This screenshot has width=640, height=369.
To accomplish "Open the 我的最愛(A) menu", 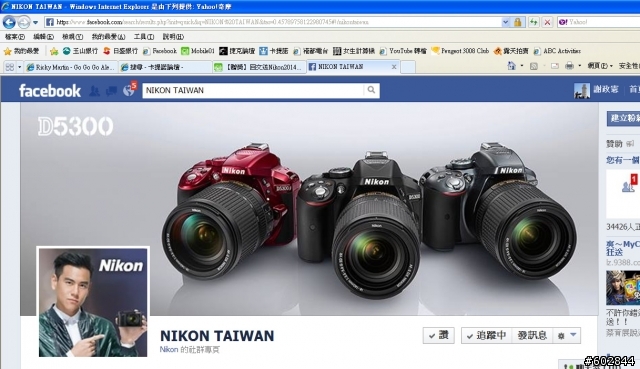I will (108, 37).
